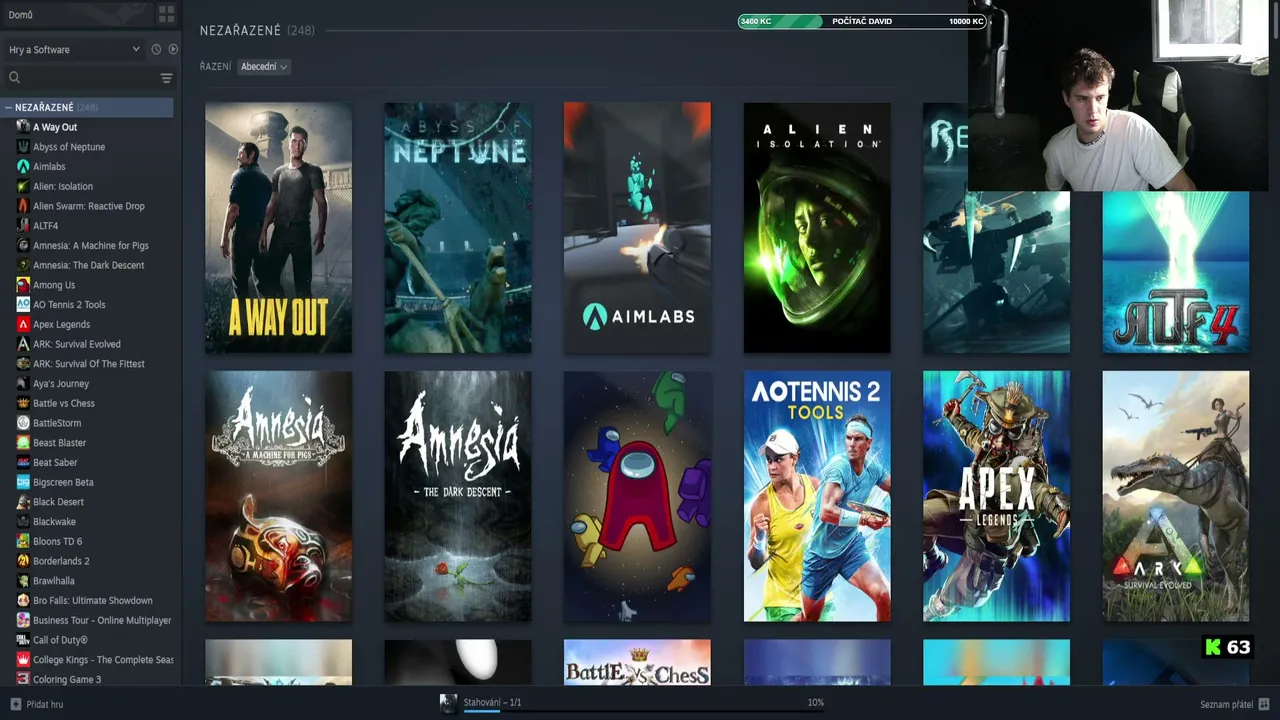Click the Battle vs Chess sidebar icon
The image size is (1280, 720).
23,403
